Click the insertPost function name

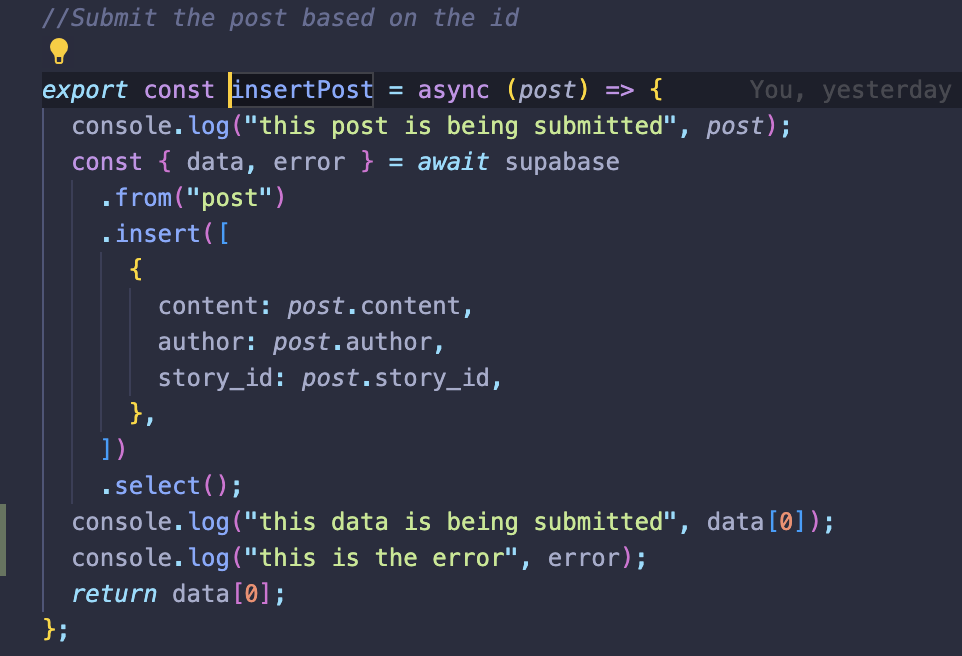coord(302,90)
